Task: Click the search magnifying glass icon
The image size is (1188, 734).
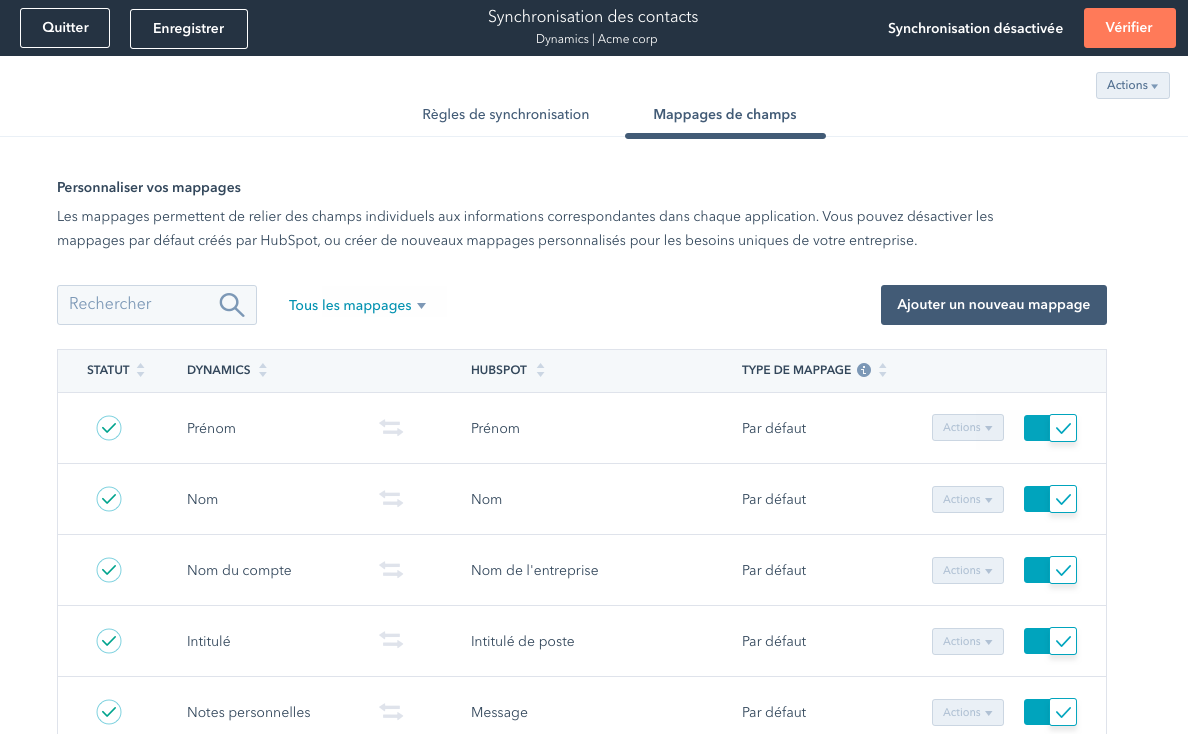Action: tap(232, 305)
